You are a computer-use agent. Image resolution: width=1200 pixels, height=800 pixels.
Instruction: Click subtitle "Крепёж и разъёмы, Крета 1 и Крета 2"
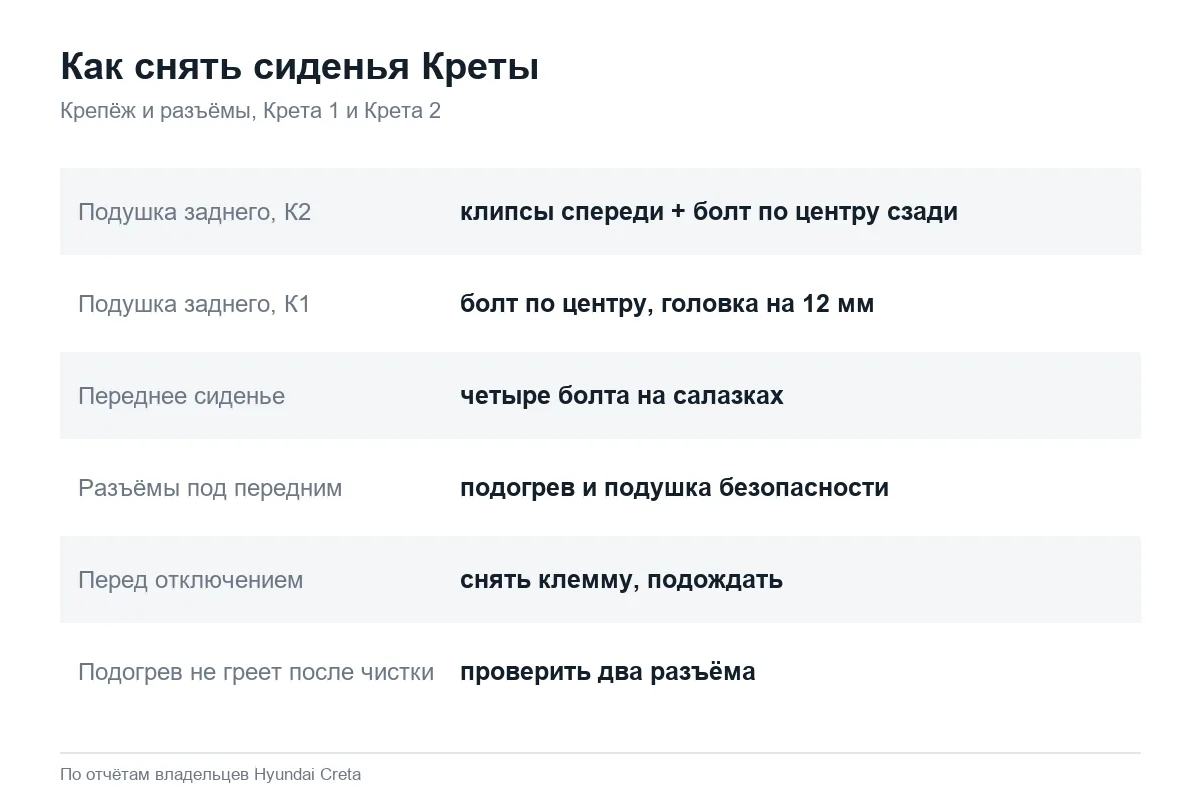coord(250,110)
